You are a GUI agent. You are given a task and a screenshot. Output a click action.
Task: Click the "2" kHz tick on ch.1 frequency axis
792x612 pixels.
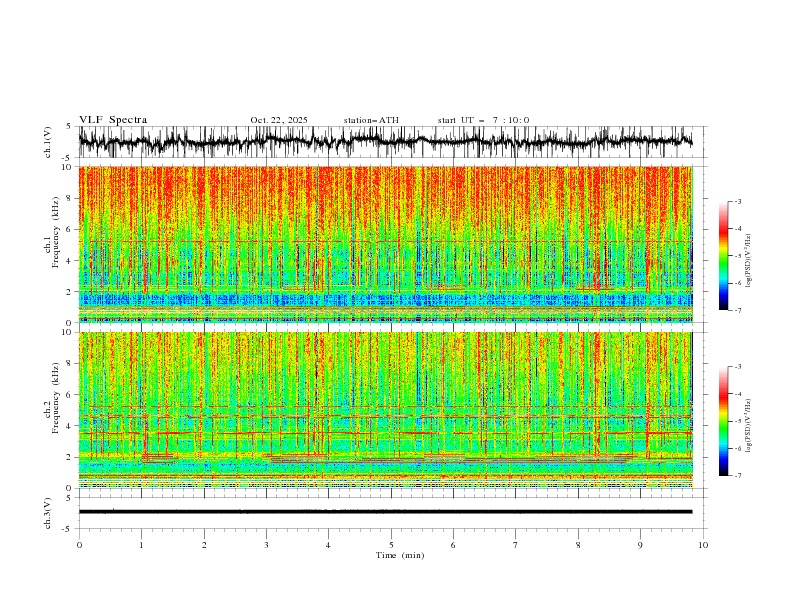(70, 292)
